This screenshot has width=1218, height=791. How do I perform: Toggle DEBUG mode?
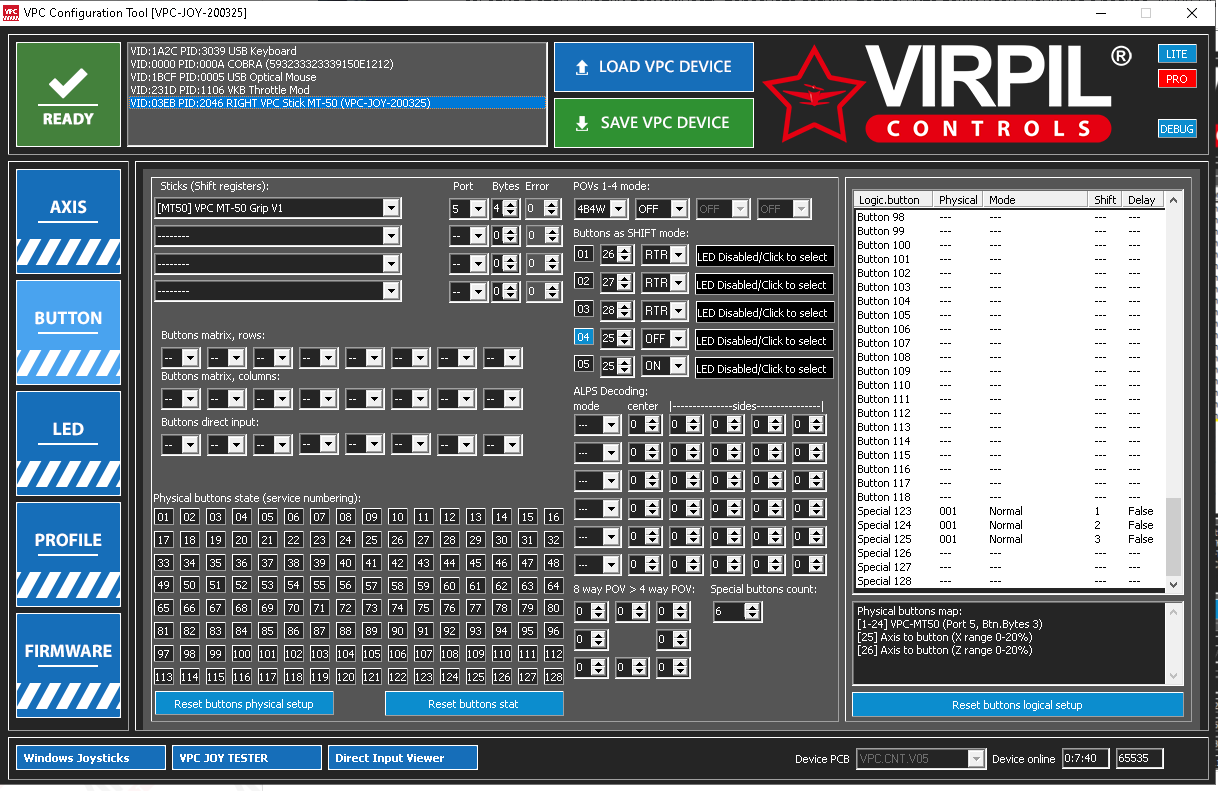[1177, 129]
